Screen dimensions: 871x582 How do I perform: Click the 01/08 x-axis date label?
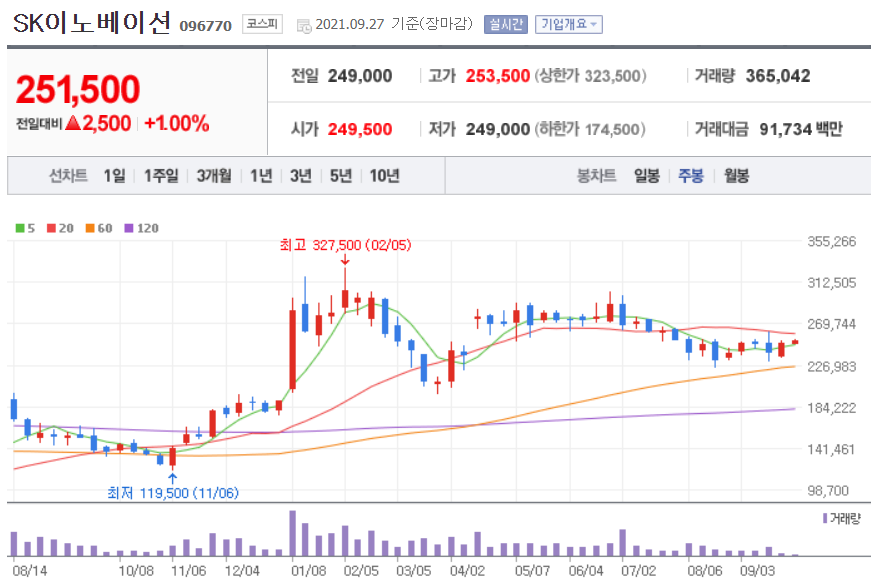tap(309, 570)
